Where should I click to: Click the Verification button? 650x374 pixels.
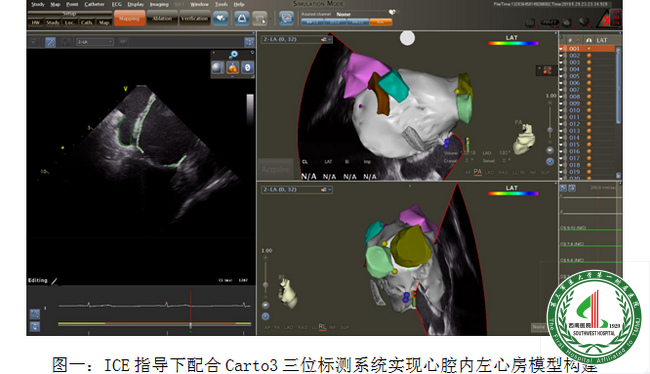[x=194, y=19]
